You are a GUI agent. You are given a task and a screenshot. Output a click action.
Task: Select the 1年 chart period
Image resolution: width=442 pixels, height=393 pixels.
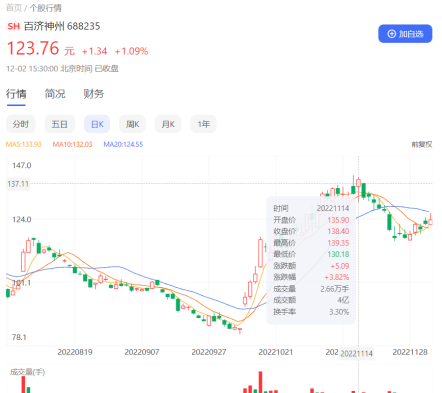click(x=203, y=124)
